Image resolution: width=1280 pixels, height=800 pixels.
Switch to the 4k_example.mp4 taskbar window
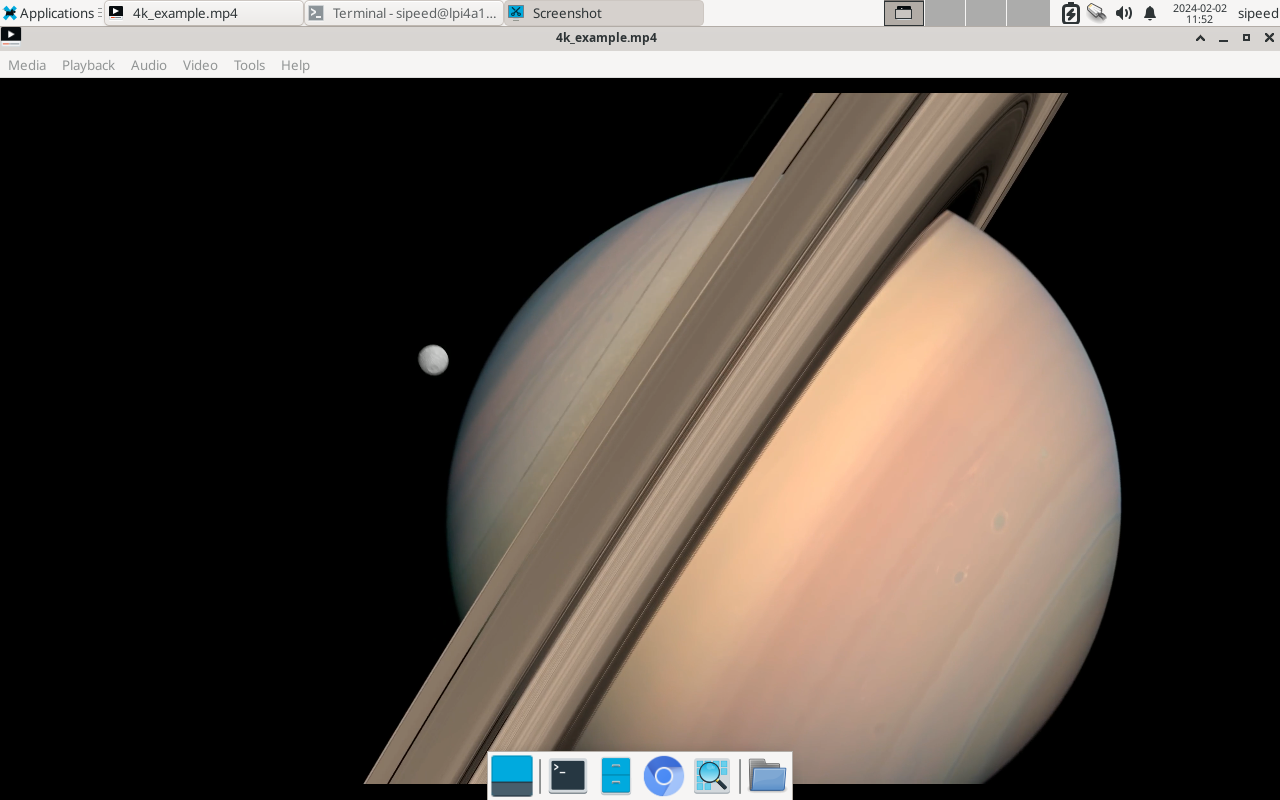(x=204, y=13)
